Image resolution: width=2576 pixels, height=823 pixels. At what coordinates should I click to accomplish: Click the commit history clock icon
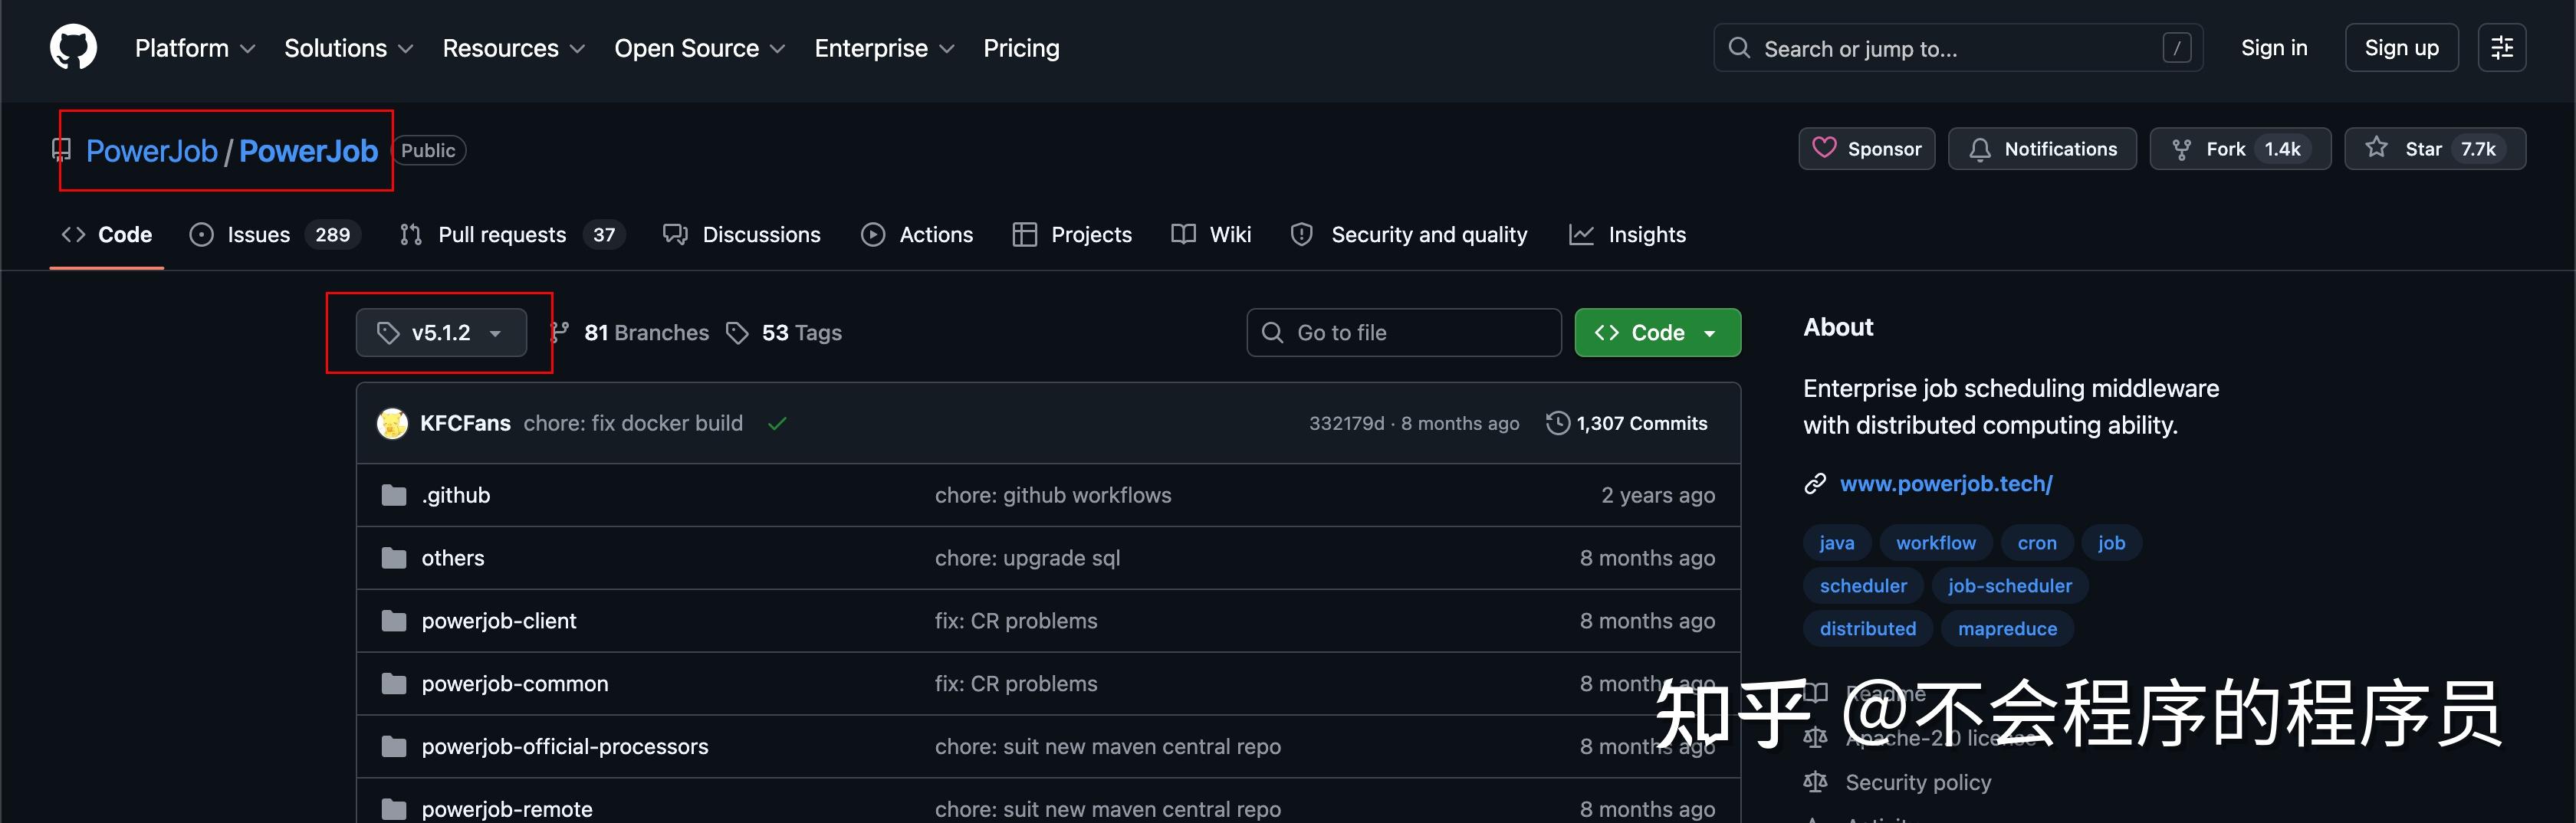click(x=1557, y=423)
